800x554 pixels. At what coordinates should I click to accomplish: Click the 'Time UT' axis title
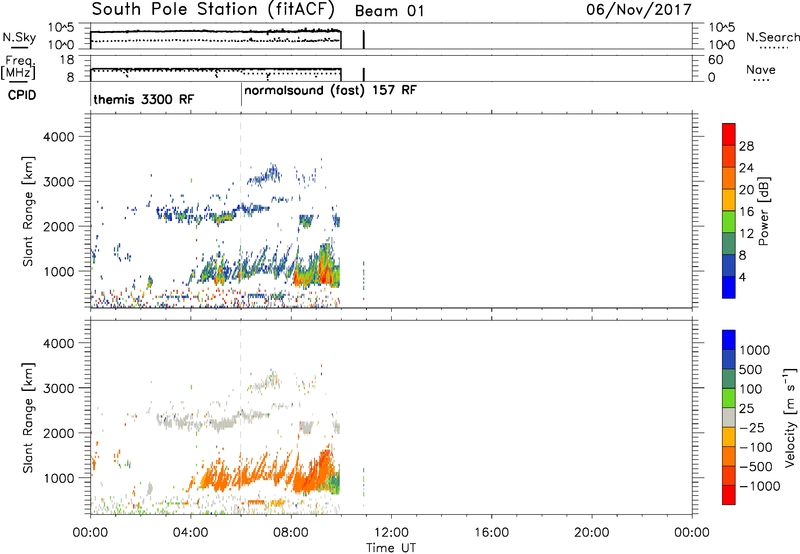click(x=391, y=548)
